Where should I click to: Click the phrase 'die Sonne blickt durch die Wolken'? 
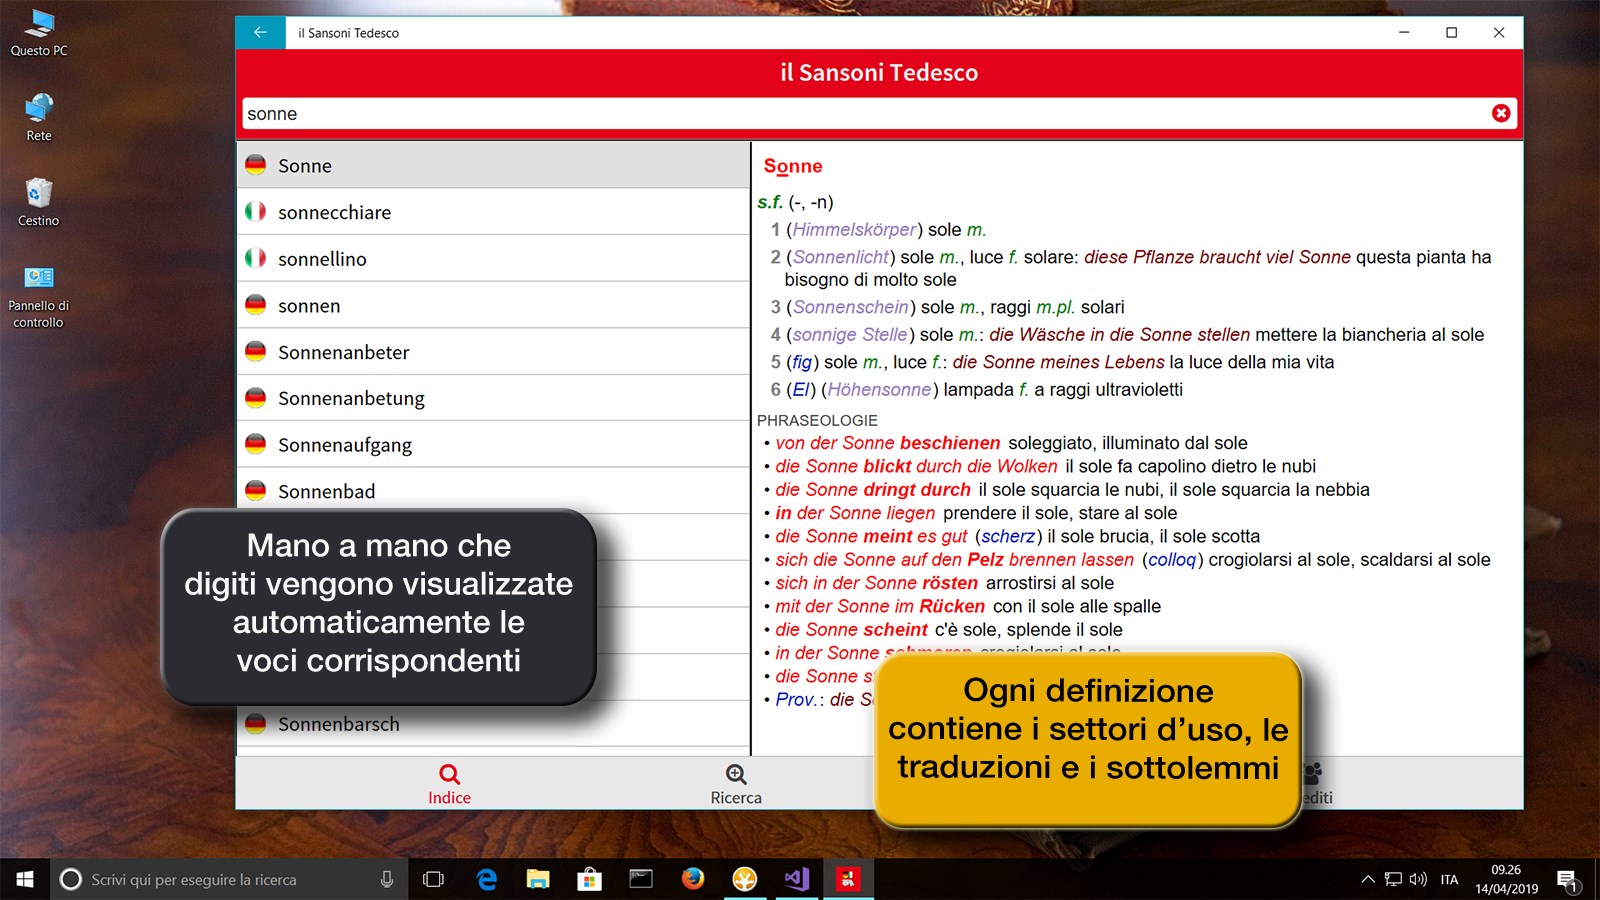coord(916,466)
